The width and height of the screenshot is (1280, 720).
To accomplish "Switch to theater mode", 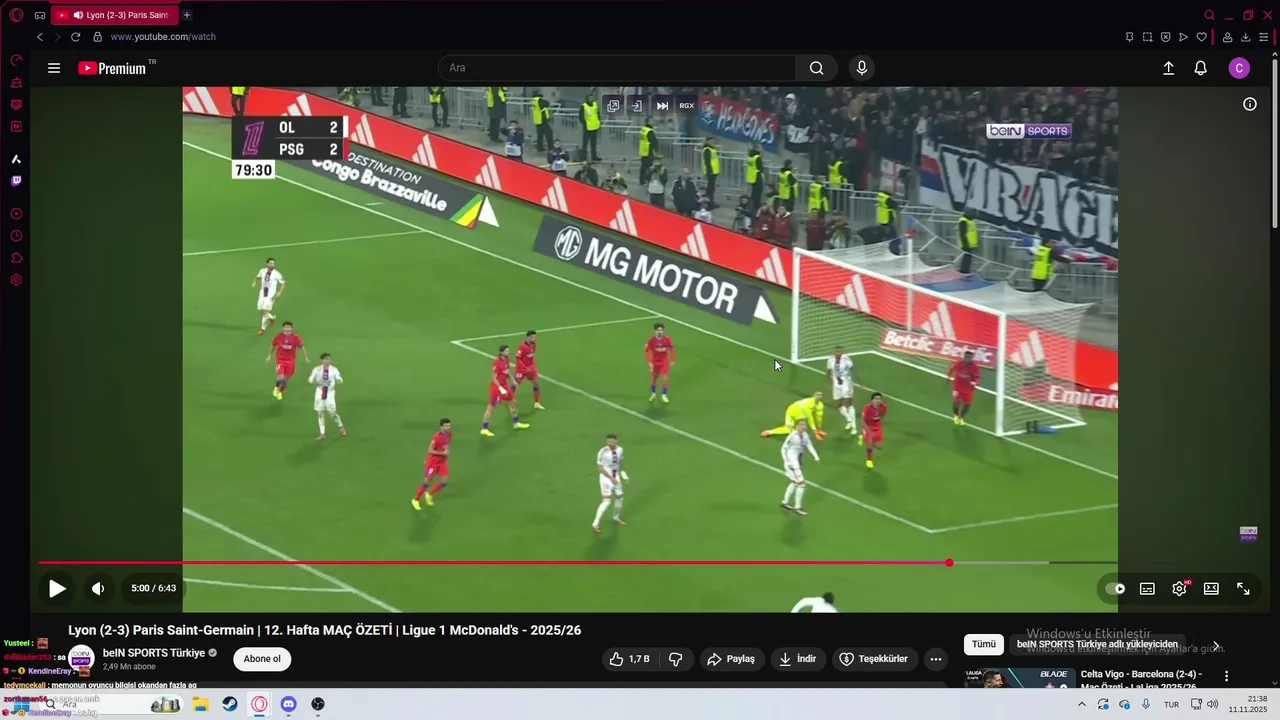I will (x=1211, y=589).
